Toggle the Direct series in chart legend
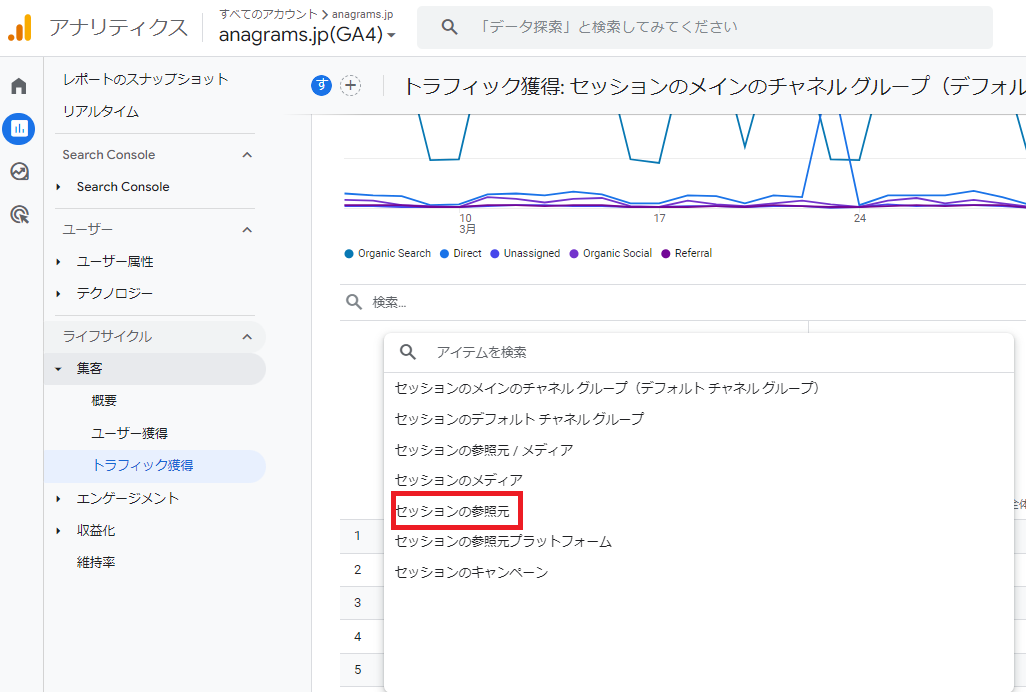1026x692 pixels. pyautogui.click(x=460, y=254)
